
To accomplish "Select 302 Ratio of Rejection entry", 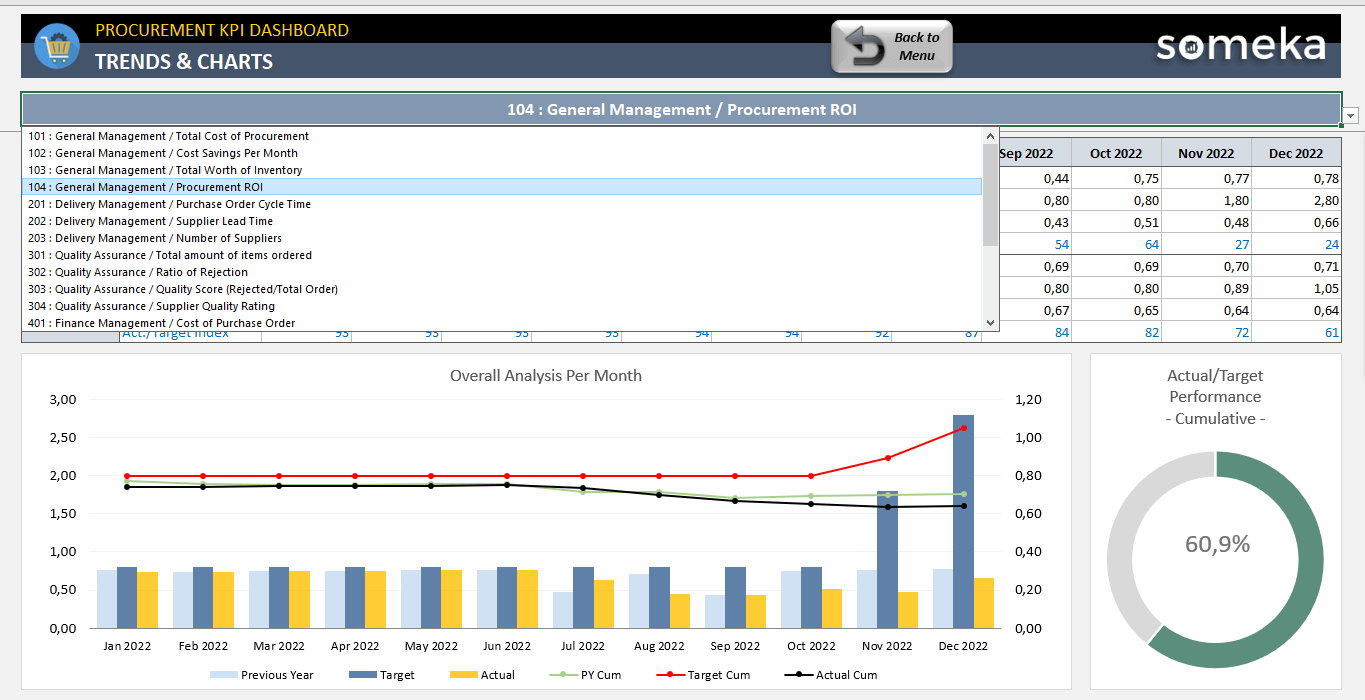I will [151, 272].
